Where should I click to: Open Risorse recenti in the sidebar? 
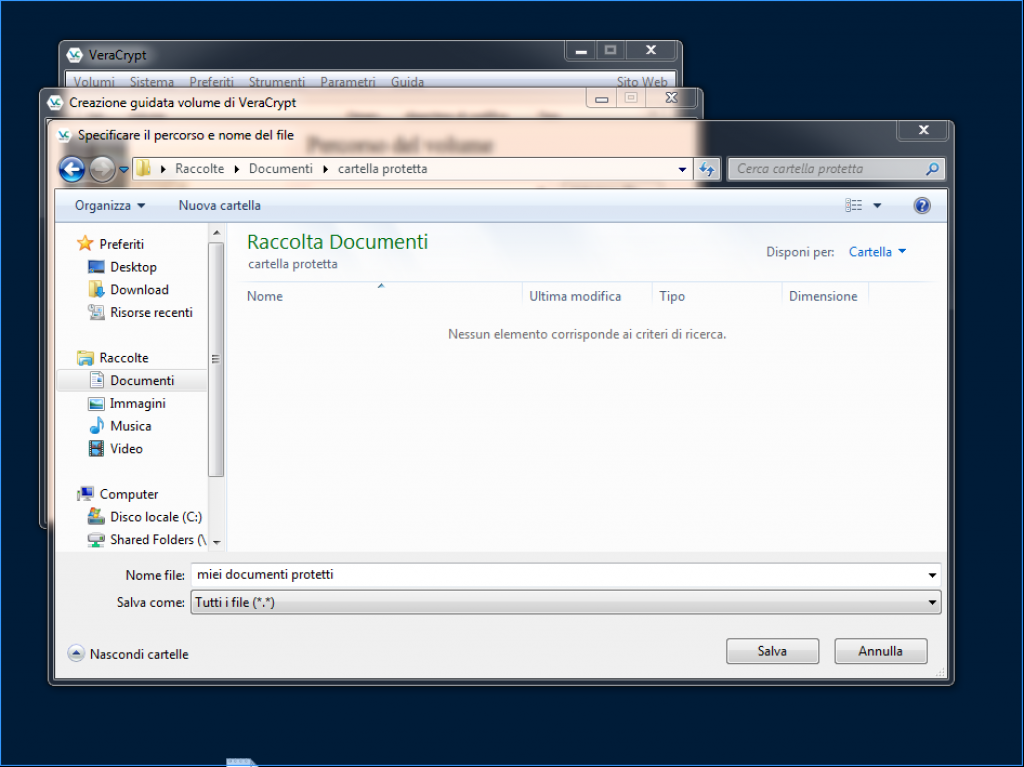152,312
